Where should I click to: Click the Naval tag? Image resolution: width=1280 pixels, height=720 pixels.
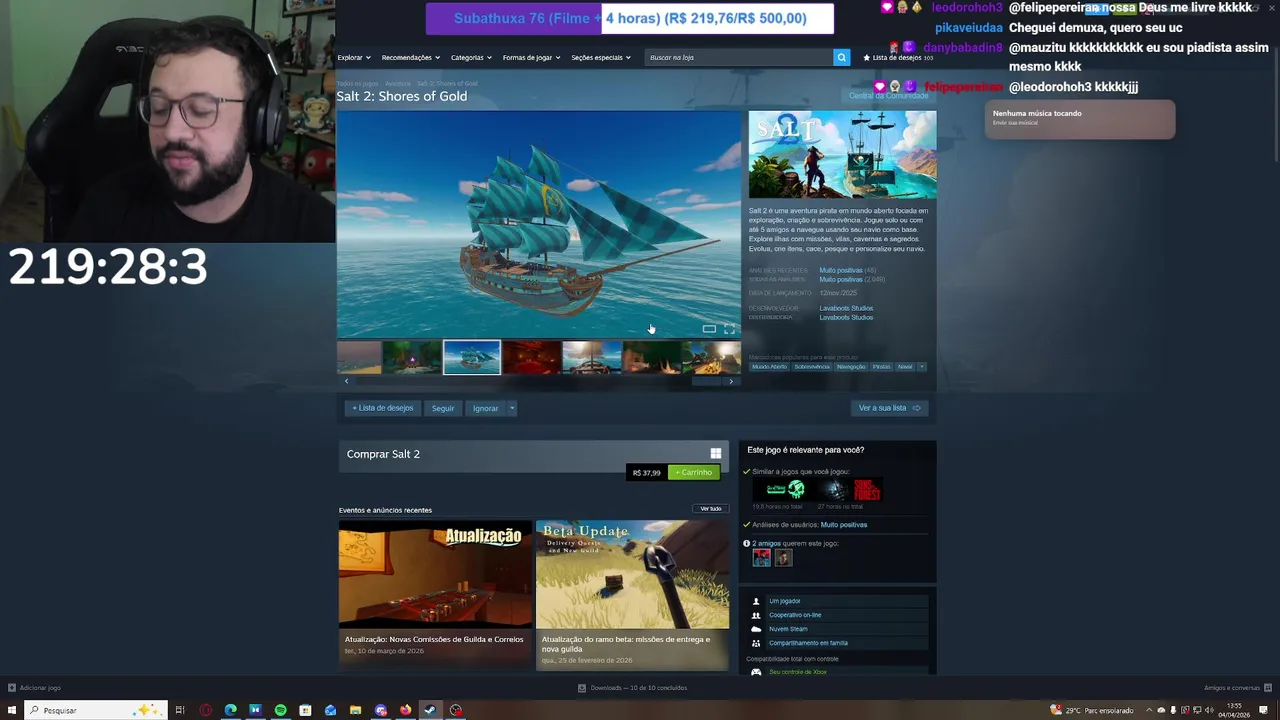[905, 367]
